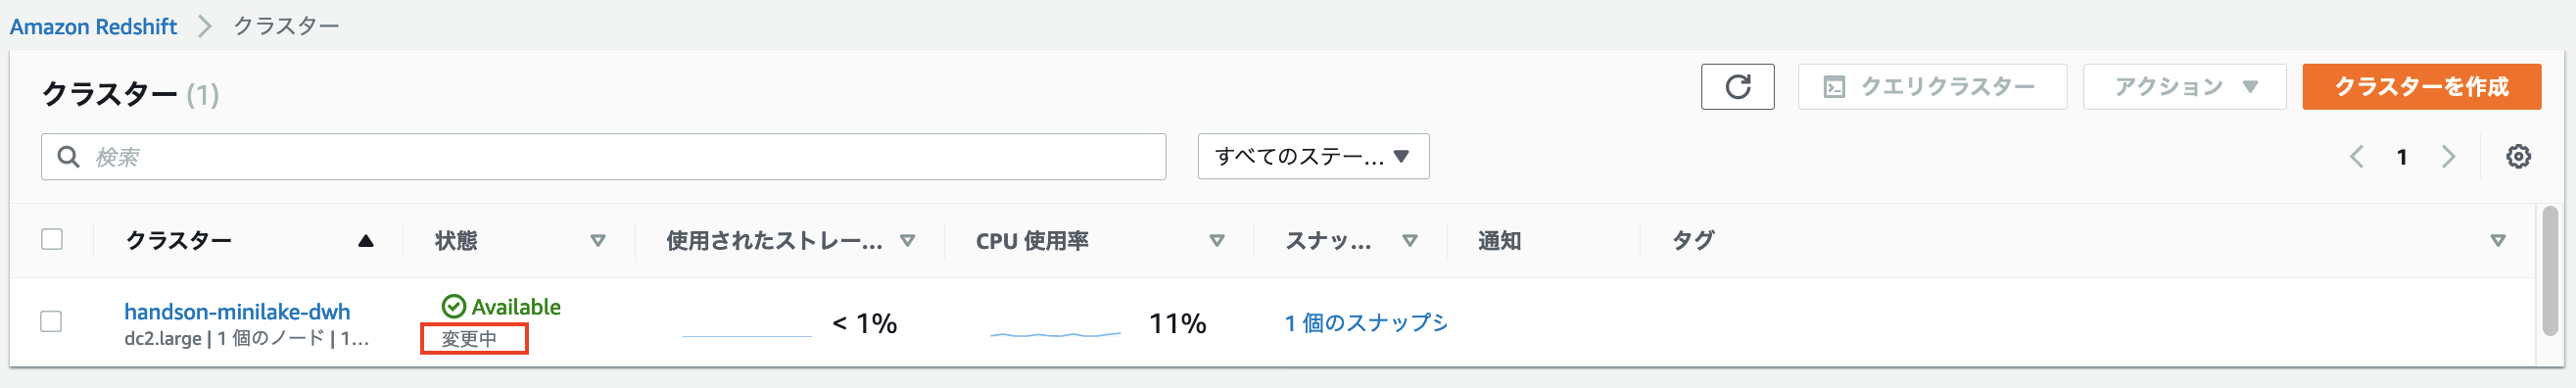The width and height of the screenshot is (2576, 388).
Task: Click the refresh clusters icon button
Action: 1737,87
